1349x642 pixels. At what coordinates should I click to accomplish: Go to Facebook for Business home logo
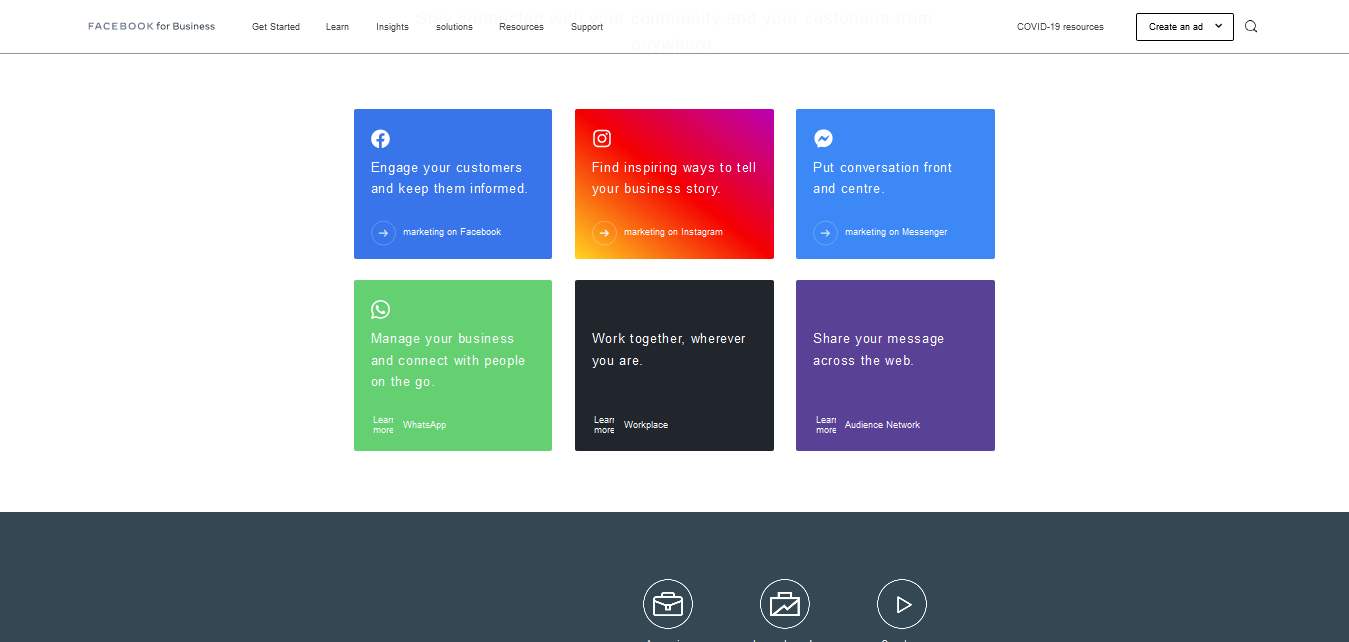(151, 26)
